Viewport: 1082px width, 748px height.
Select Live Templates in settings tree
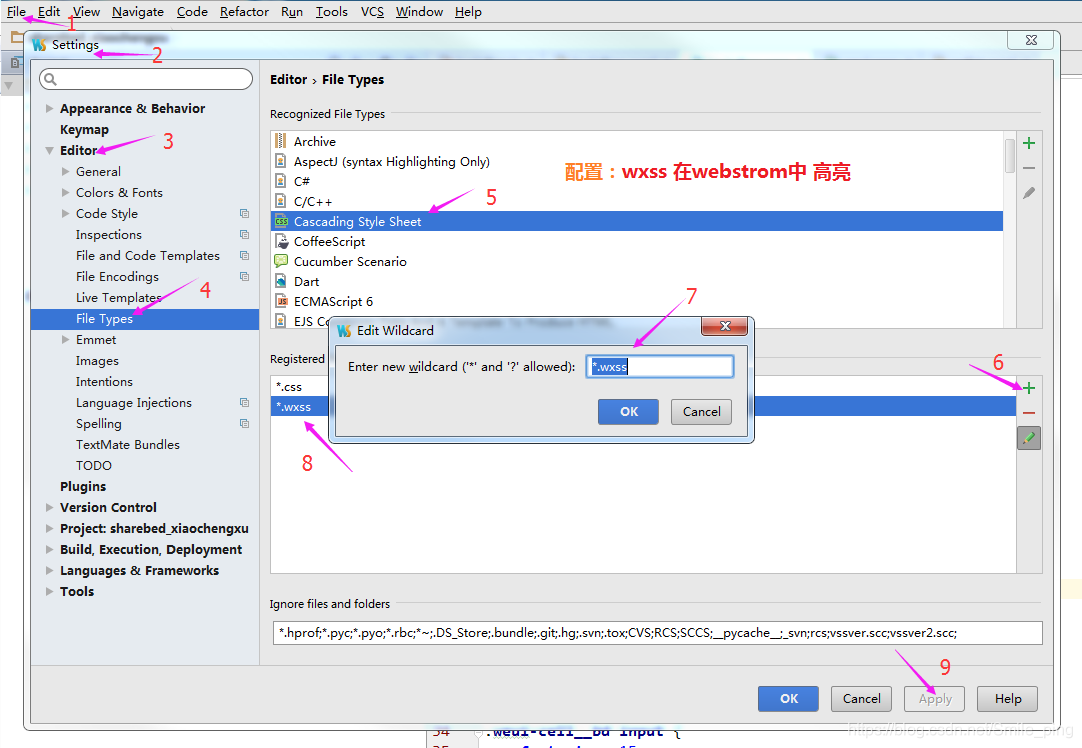click(119, 297)
